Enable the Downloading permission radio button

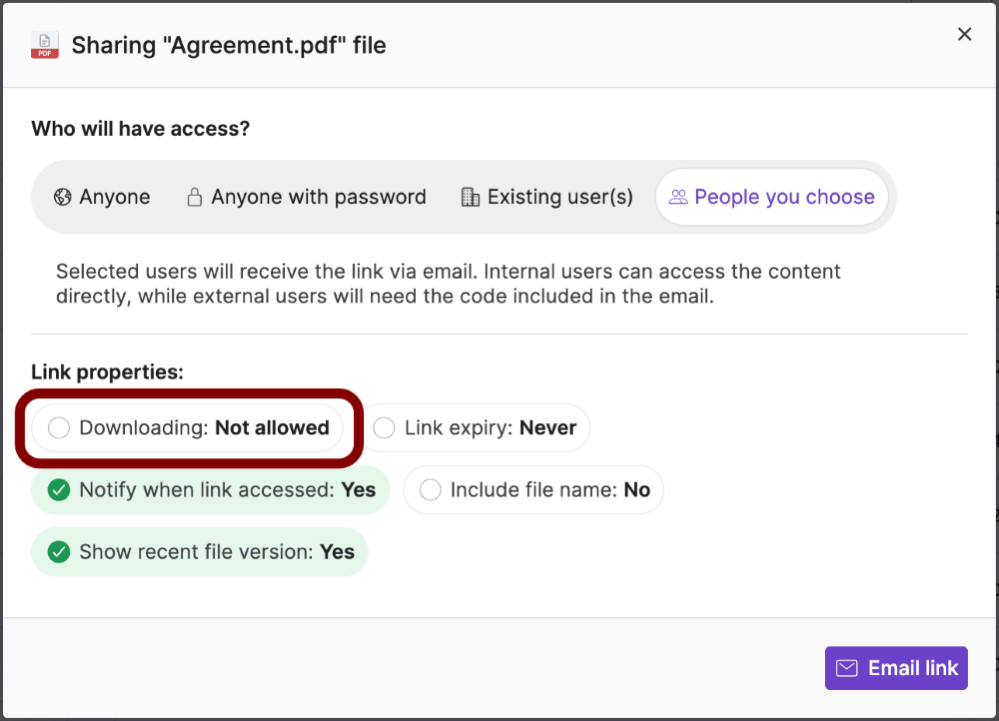pyautogui.click(x=58, y=427)
